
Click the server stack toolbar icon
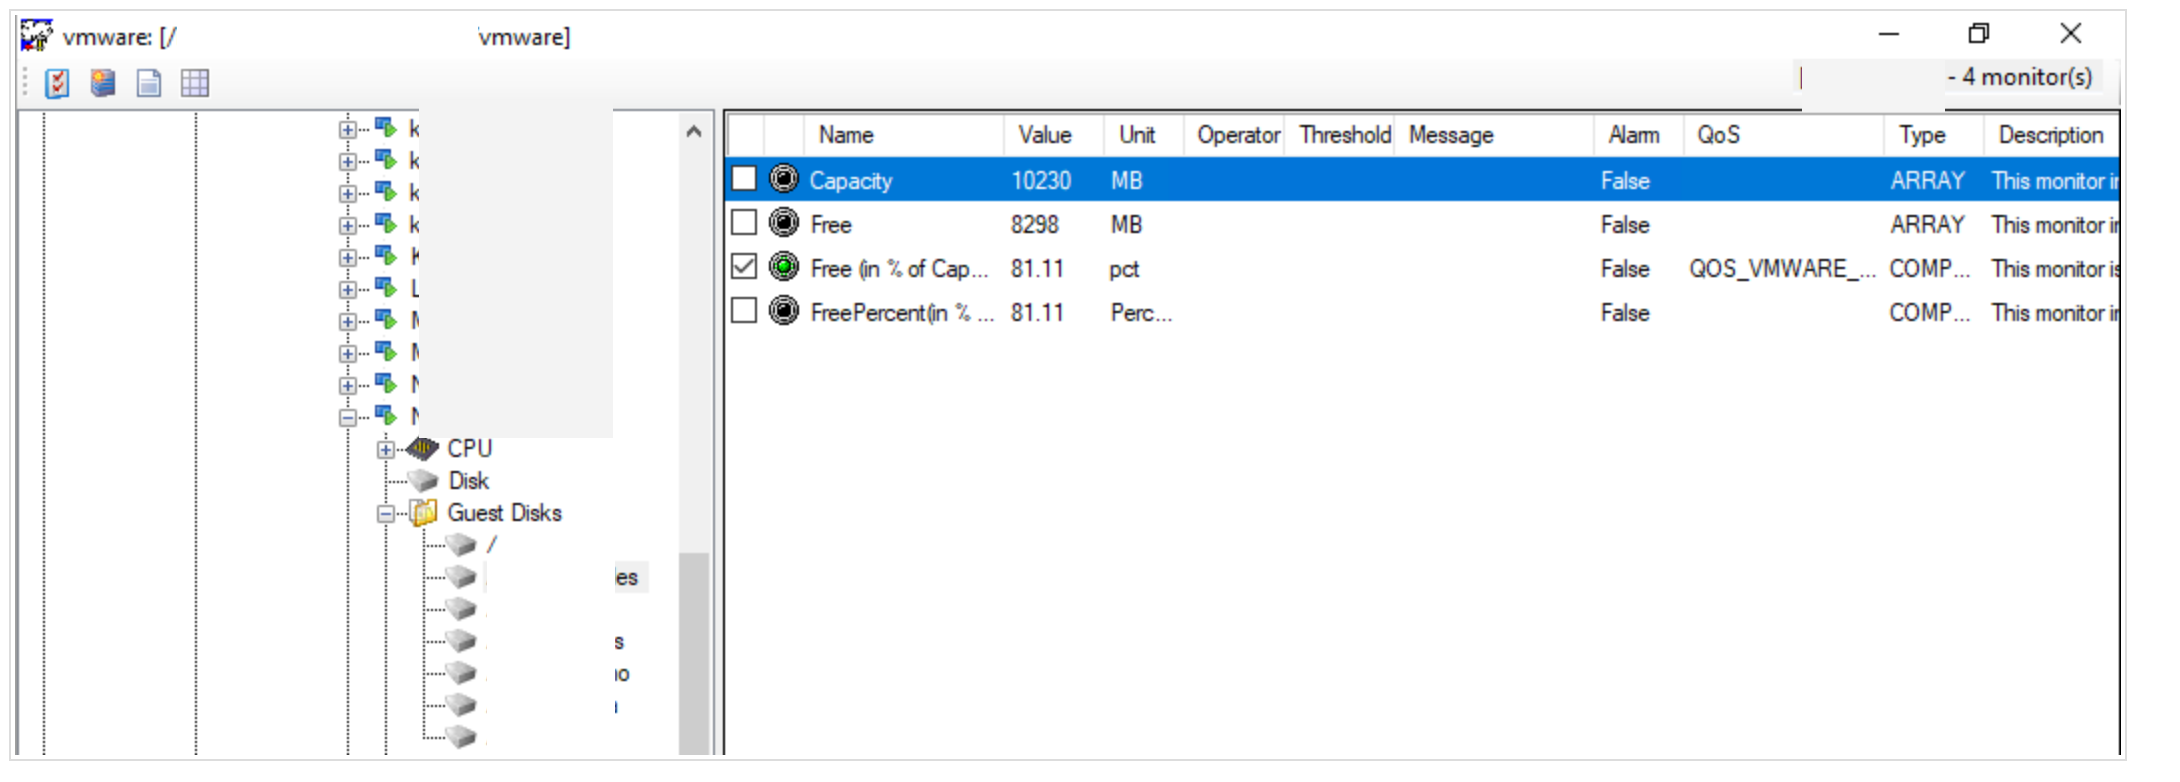tap(102, 83)
